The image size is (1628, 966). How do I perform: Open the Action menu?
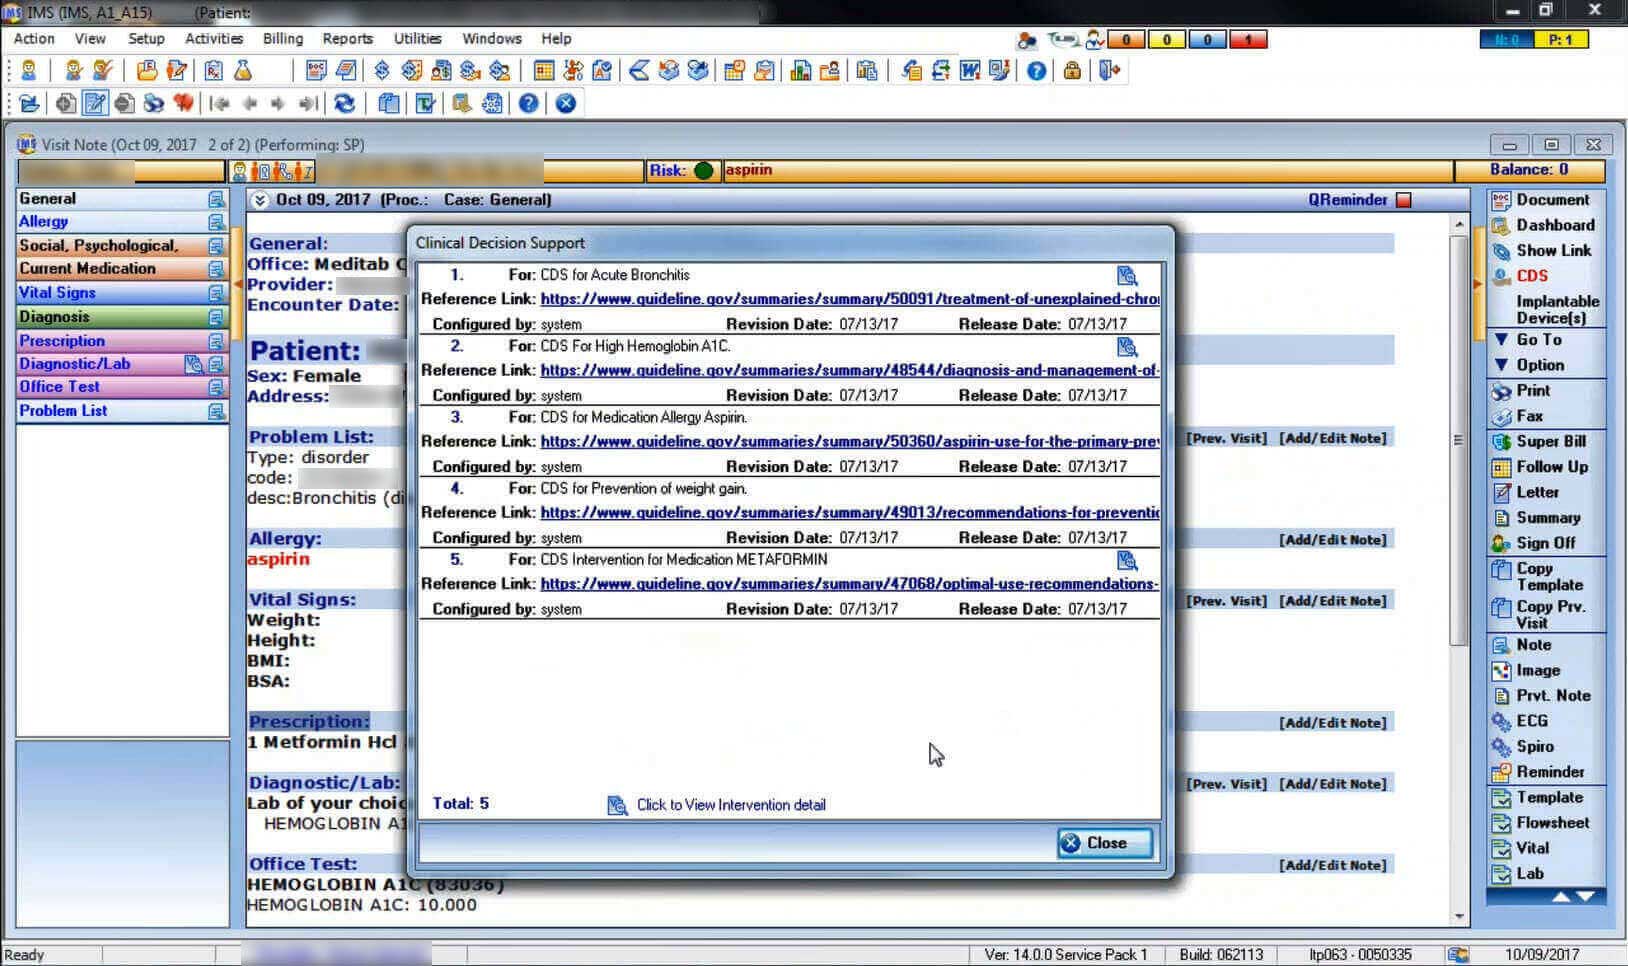click(34, 38)
